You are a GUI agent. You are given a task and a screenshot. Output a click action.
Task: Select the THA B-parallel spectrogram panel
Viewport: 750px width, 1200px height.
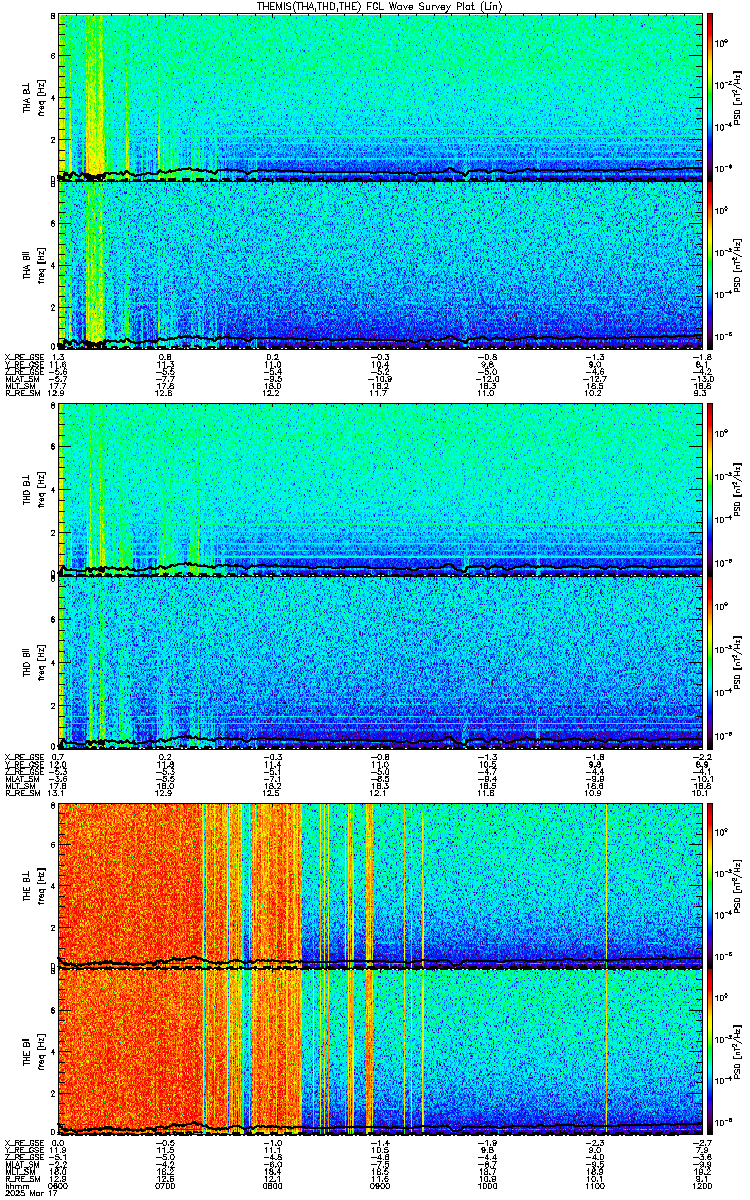pos(380,264)
